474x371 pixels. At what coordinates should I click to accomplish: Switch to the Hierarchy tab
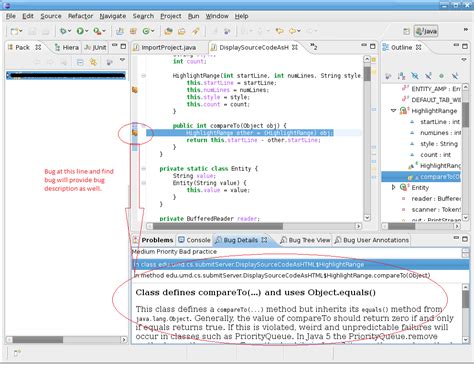tap(67, 47)
